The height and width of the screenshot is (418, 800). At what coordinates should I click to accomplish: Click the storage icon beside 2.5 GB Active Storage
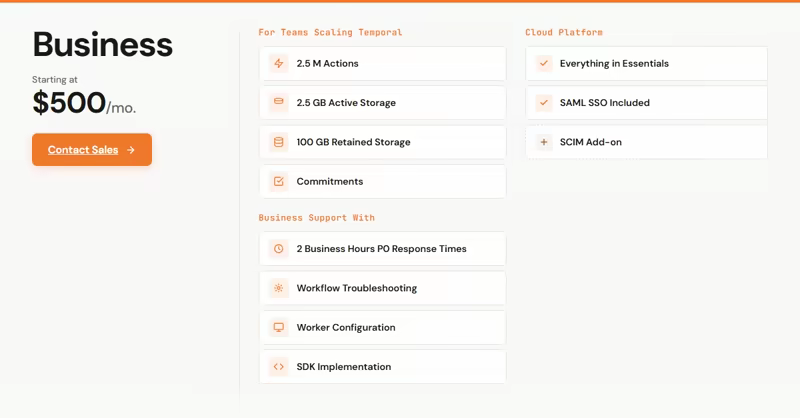279,103
